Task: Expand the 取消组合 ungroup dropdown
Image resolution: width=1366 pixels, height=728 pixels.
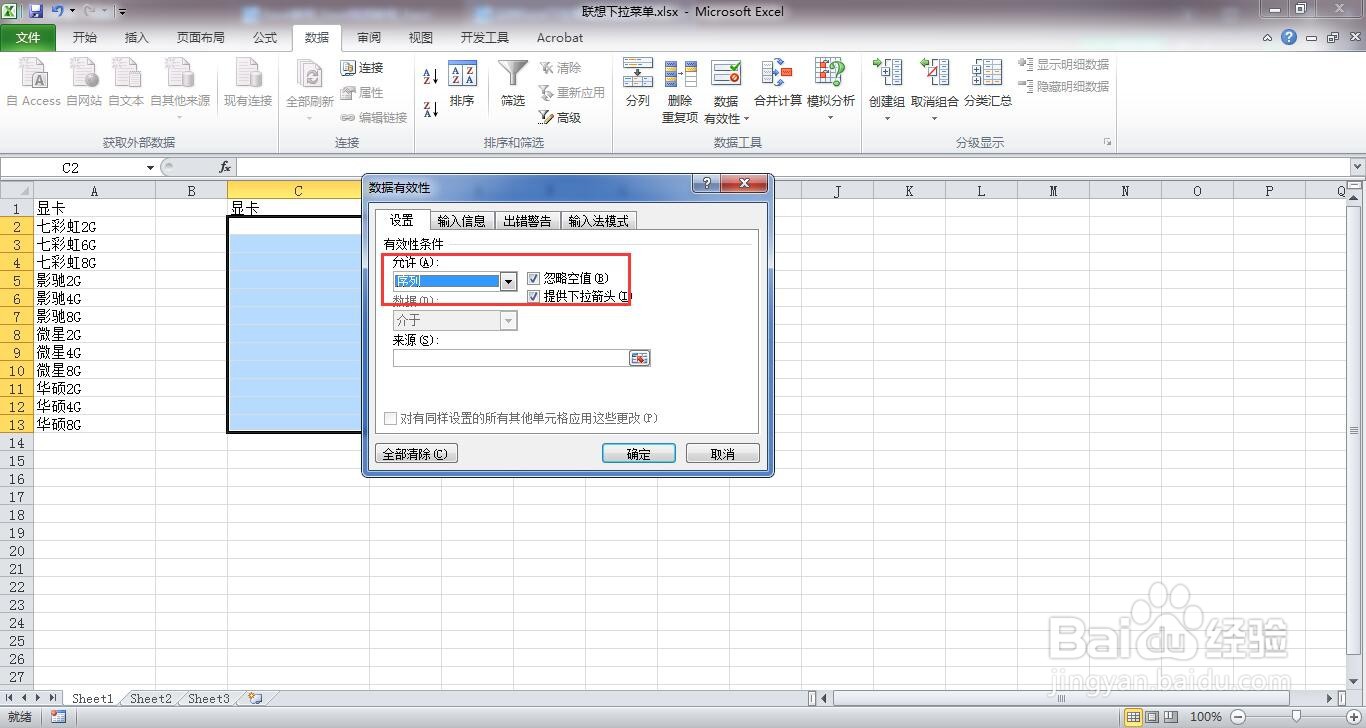Action: pos(935,117)
